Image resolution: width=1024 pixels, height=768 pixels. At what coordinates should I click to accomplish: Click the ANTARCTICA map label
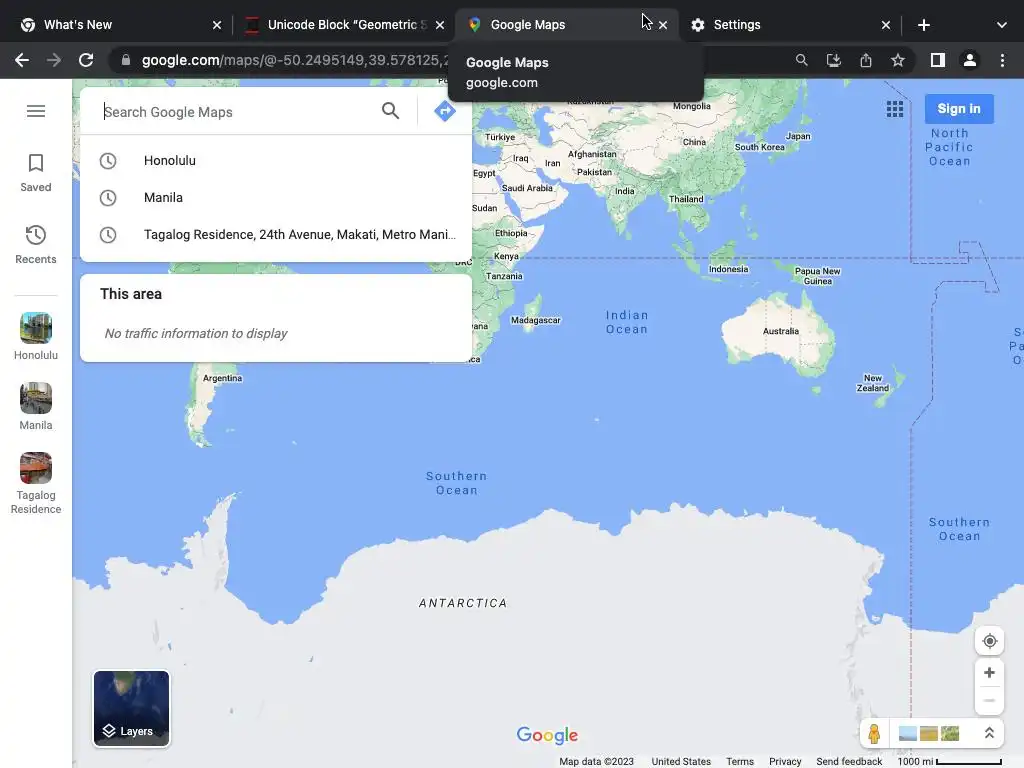click(463, 603)
